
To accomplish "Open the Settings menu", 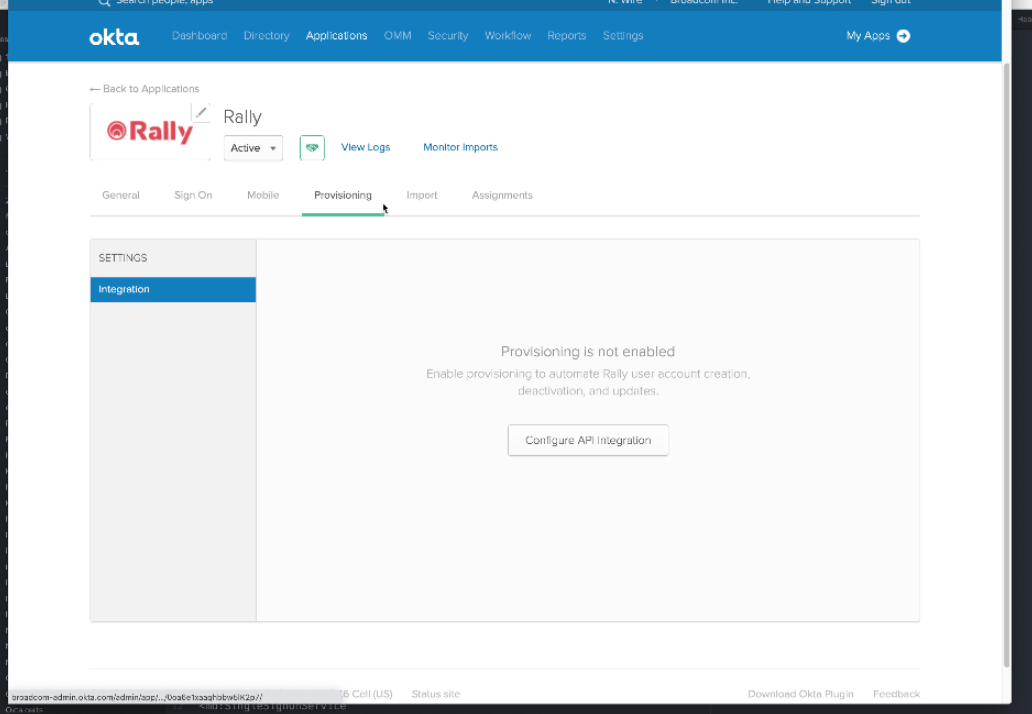I will [x=623, y=36].
